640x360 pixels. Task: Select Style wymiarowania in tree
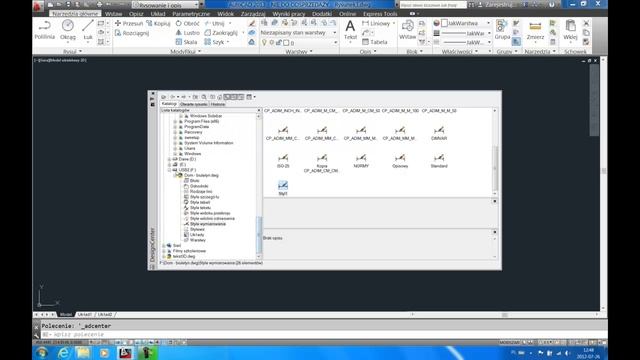point(207,224)
